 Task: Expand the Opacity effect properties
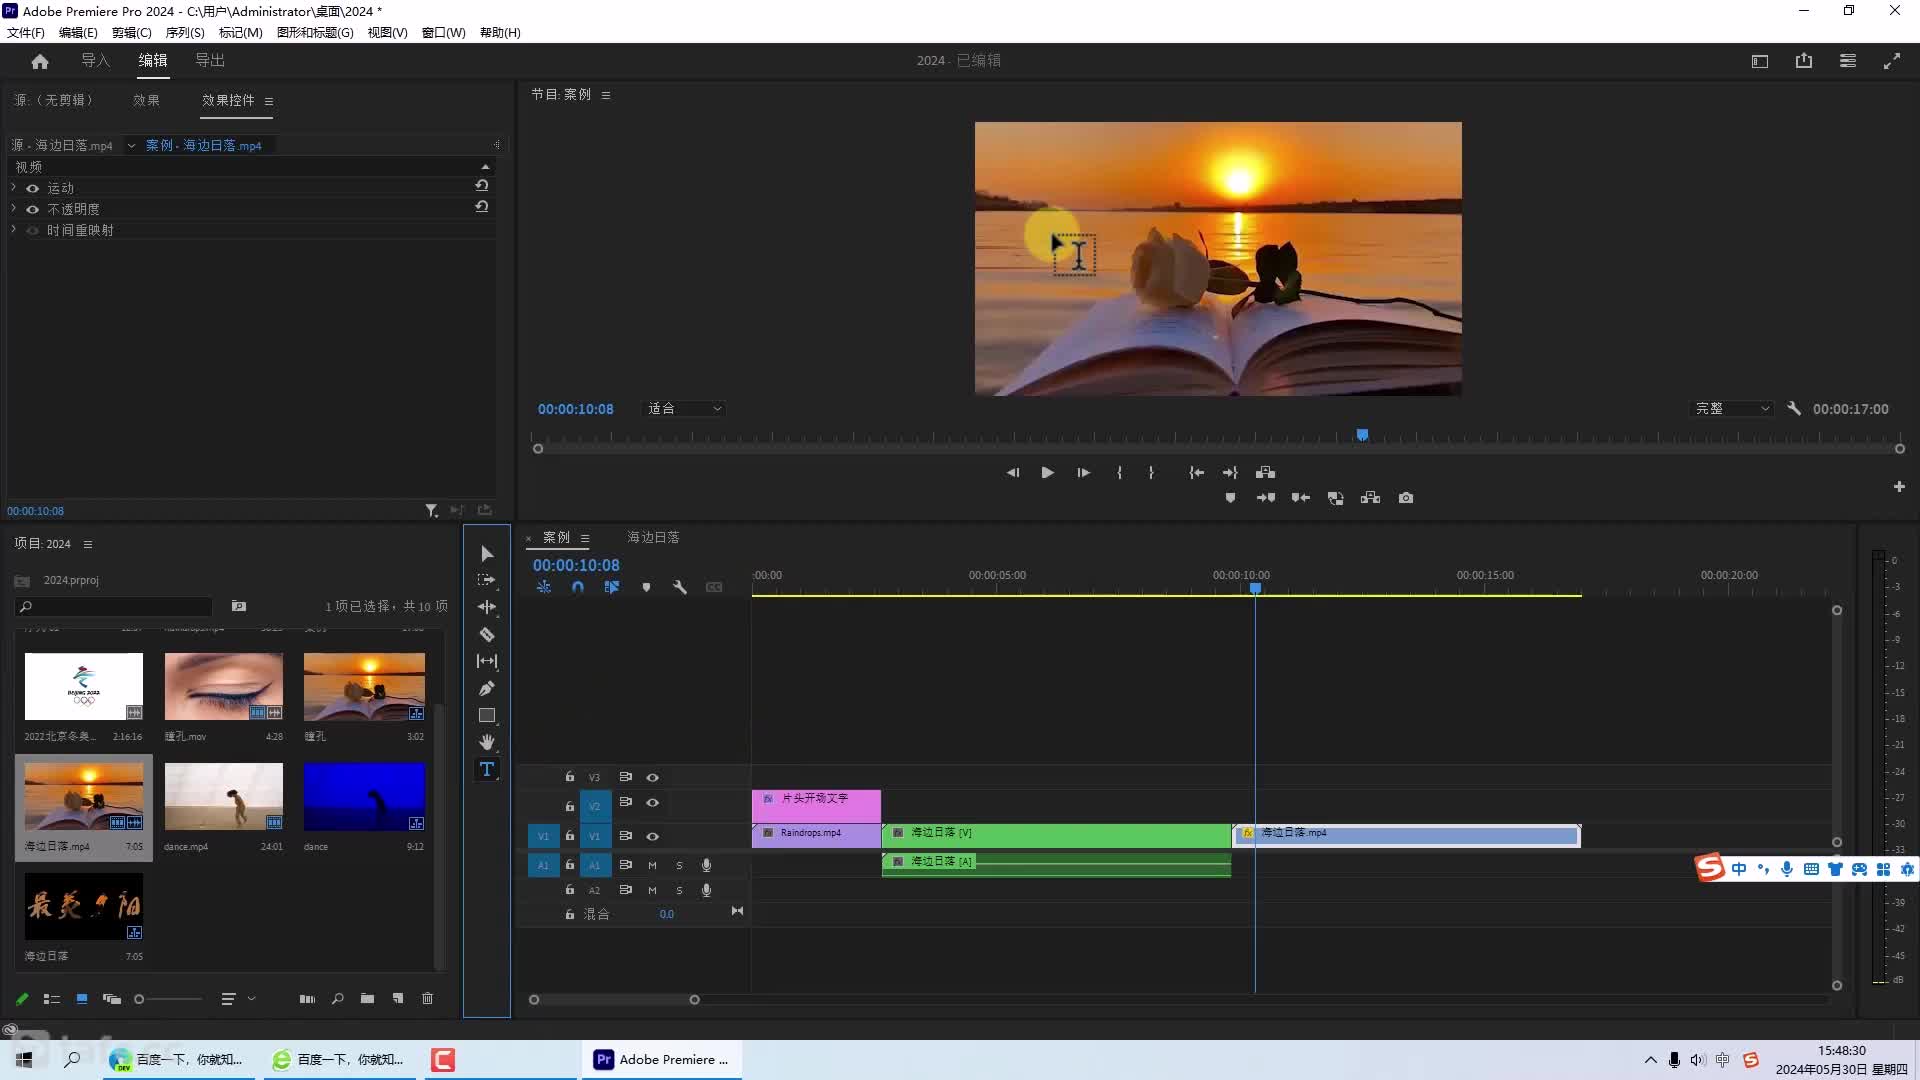tap(14, 208)
